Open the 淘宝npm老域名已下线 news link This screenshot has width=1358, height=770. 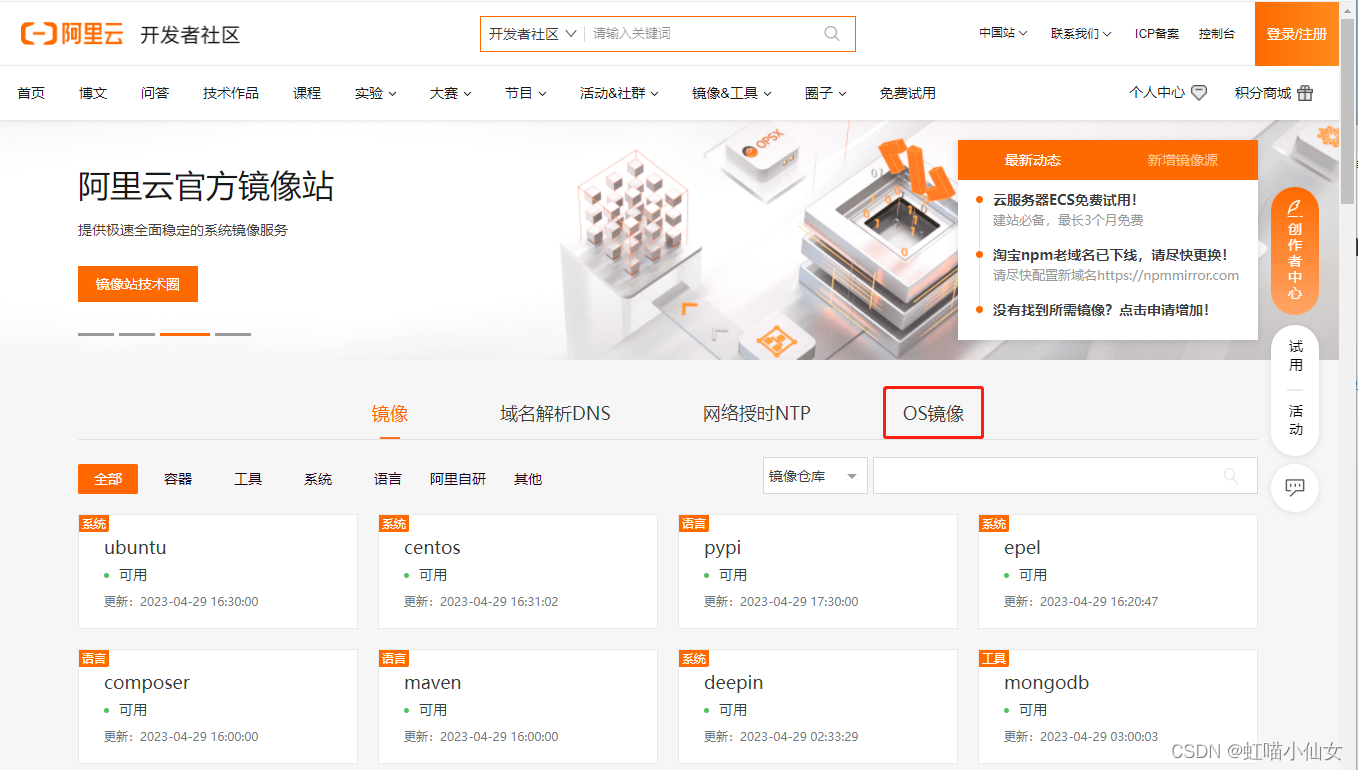click(x=1110, y=255)
